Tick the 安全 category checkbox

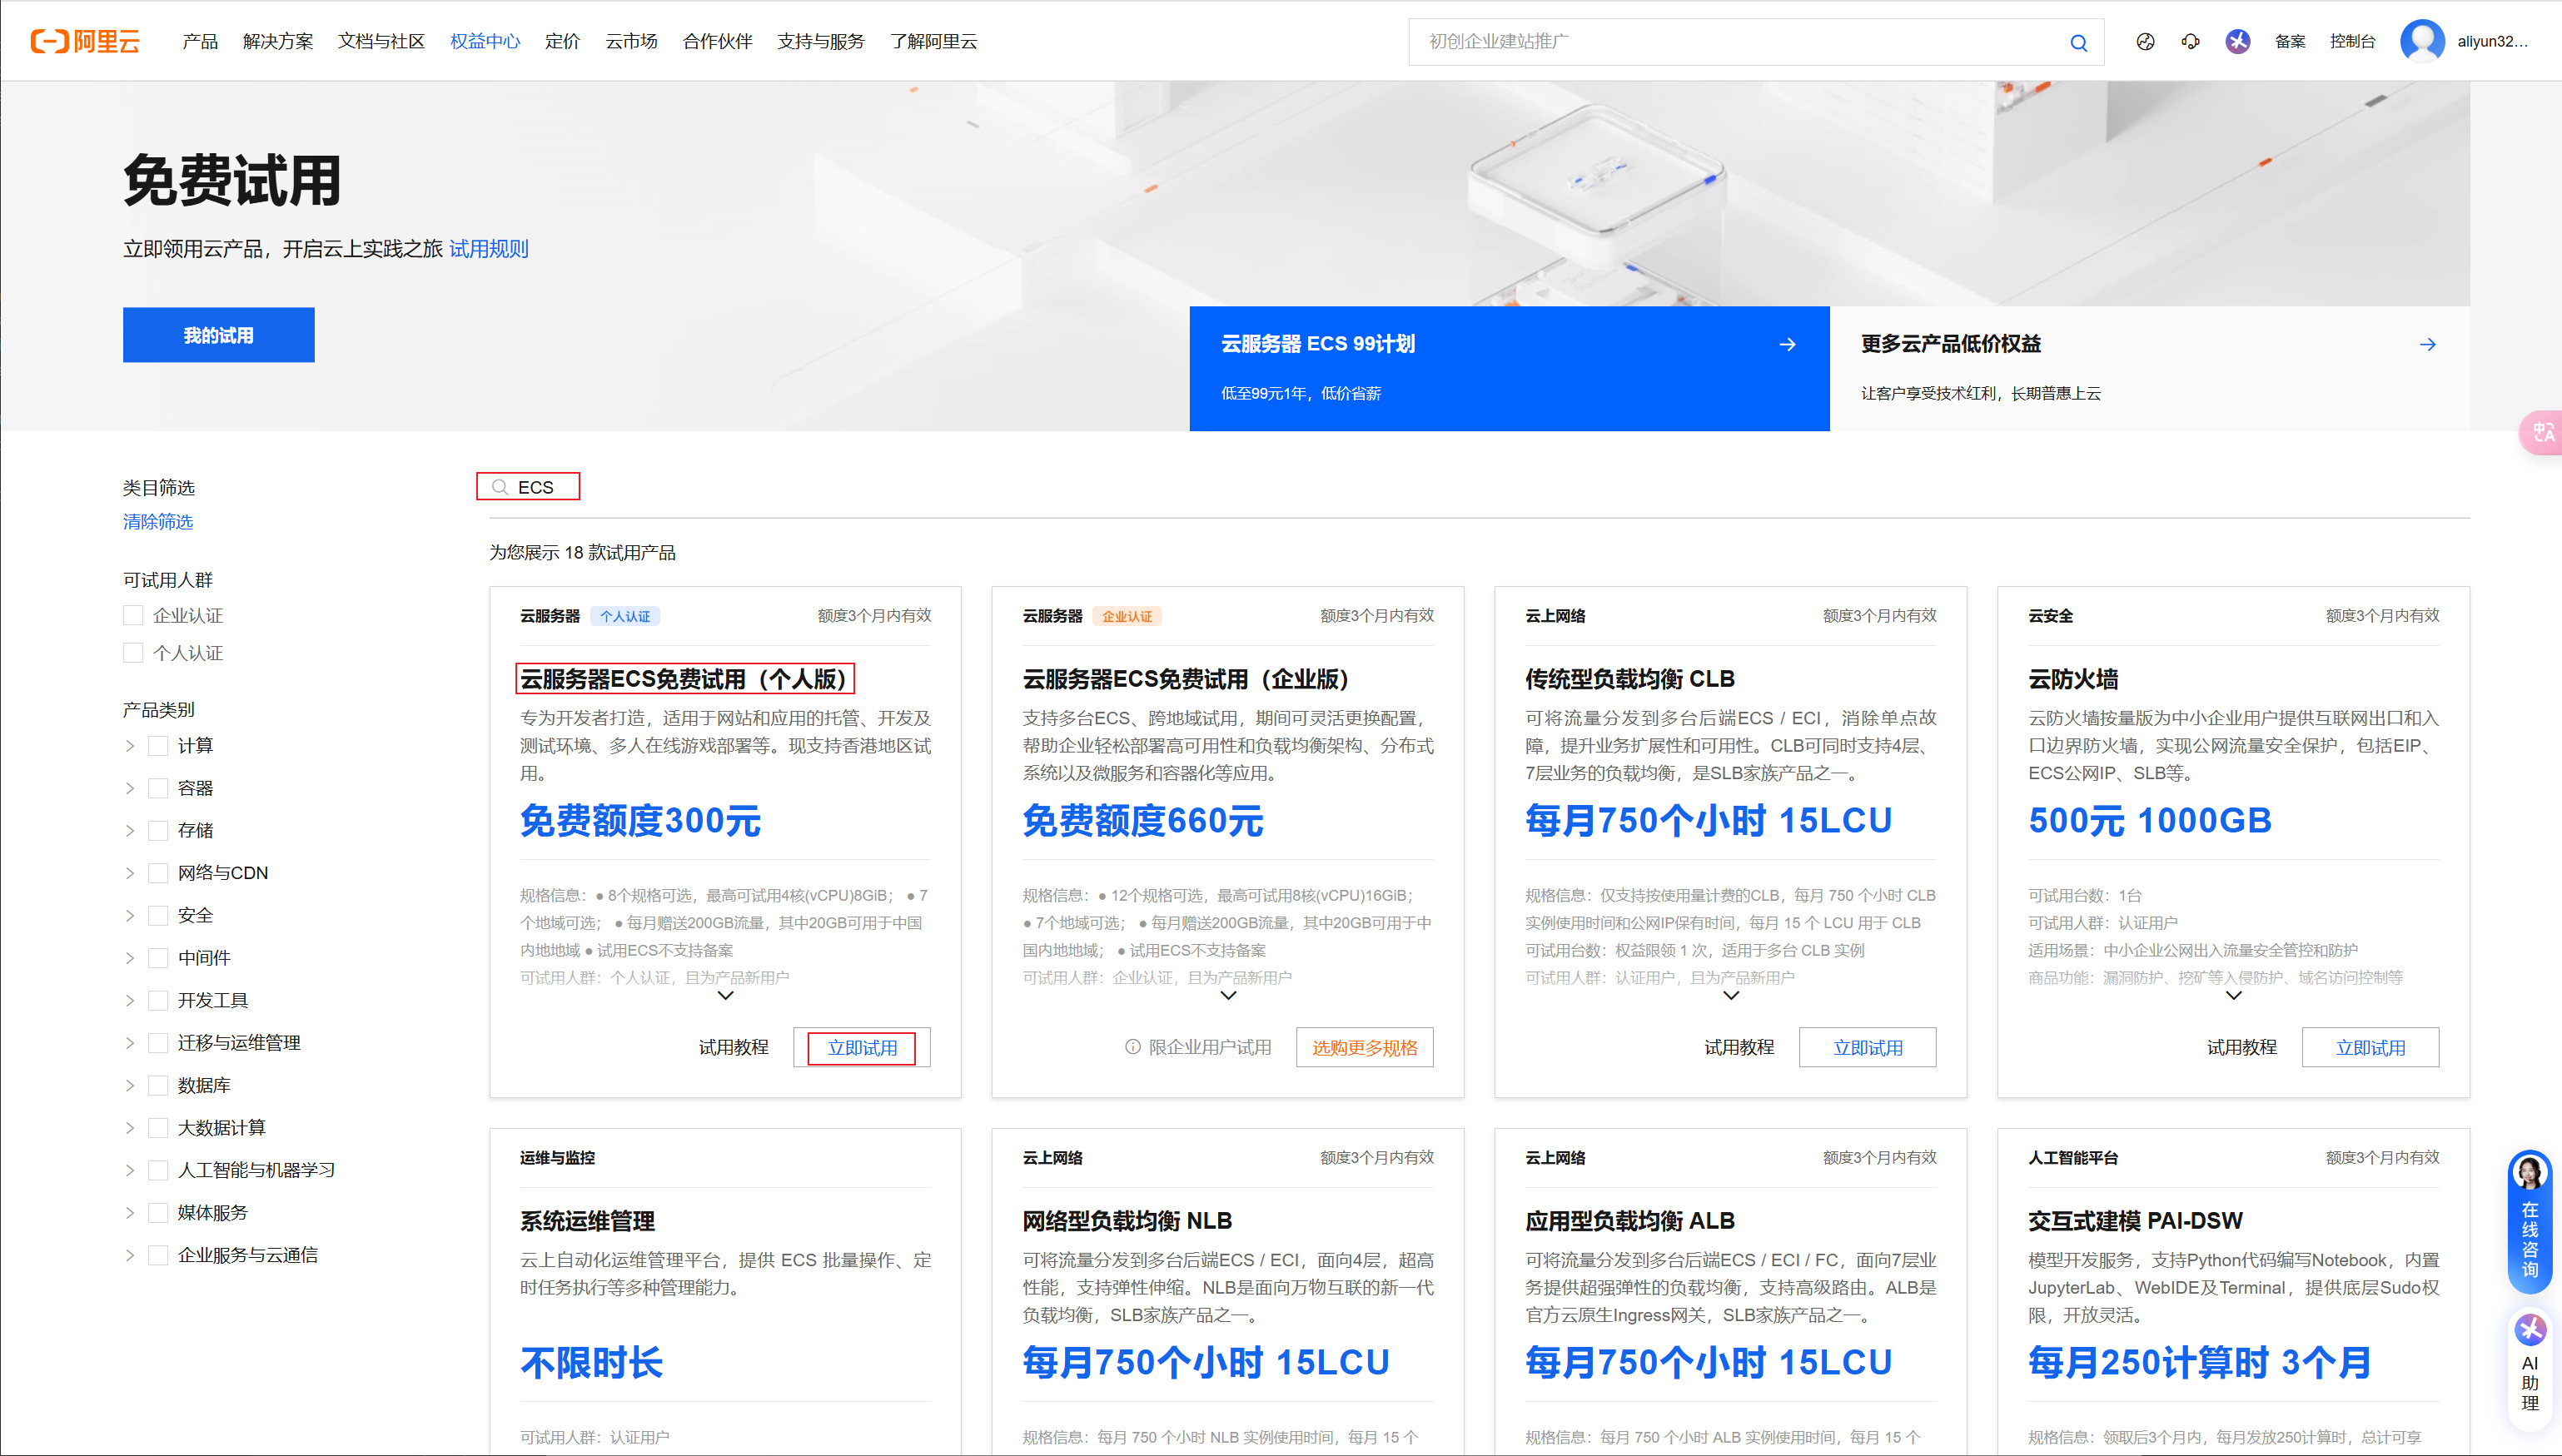point(158,915)
